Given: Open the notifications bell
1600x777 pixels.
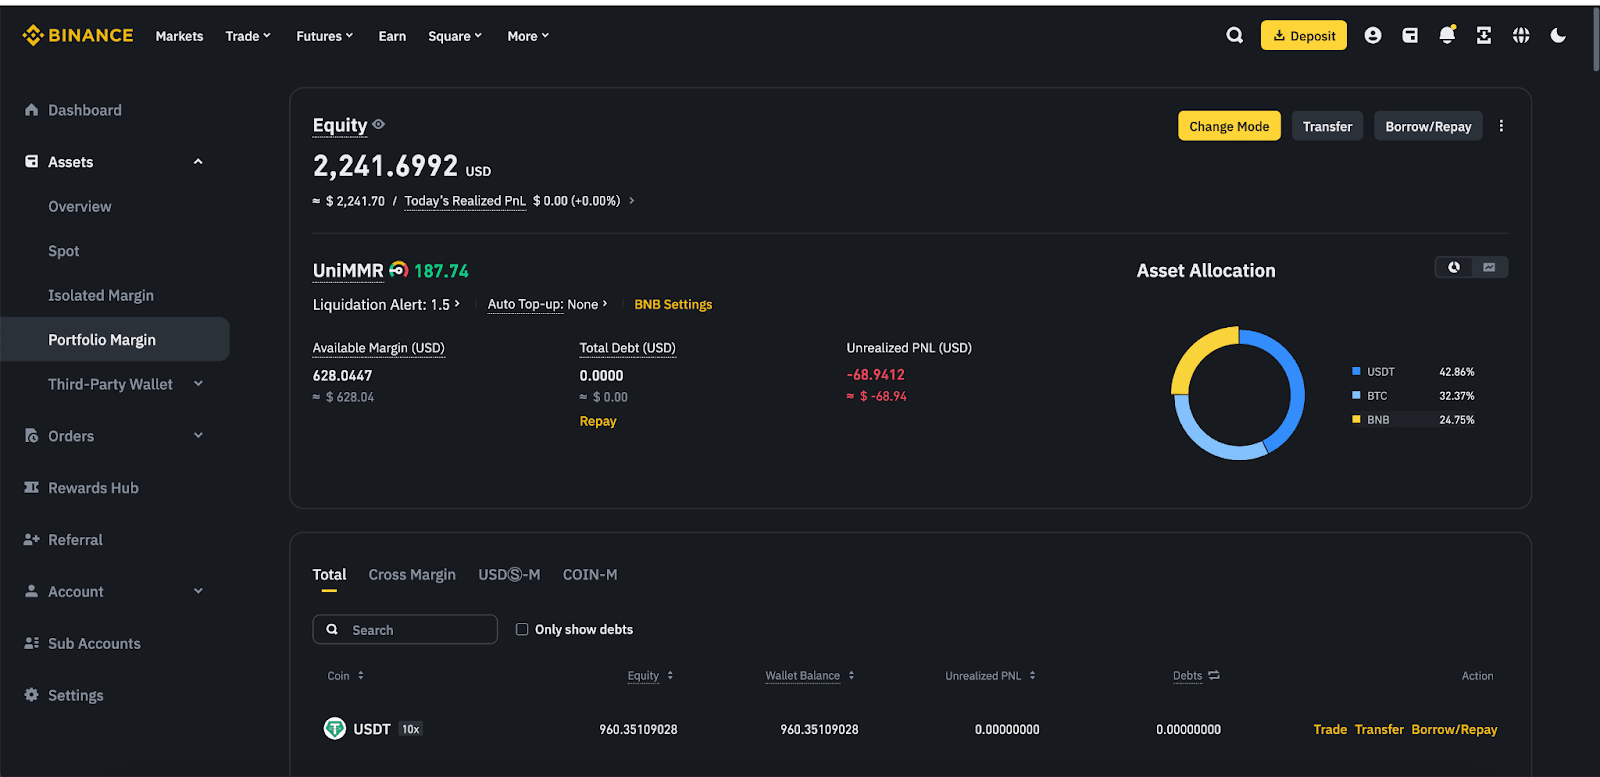Looking at the screenshot, I should point(1447,35).
